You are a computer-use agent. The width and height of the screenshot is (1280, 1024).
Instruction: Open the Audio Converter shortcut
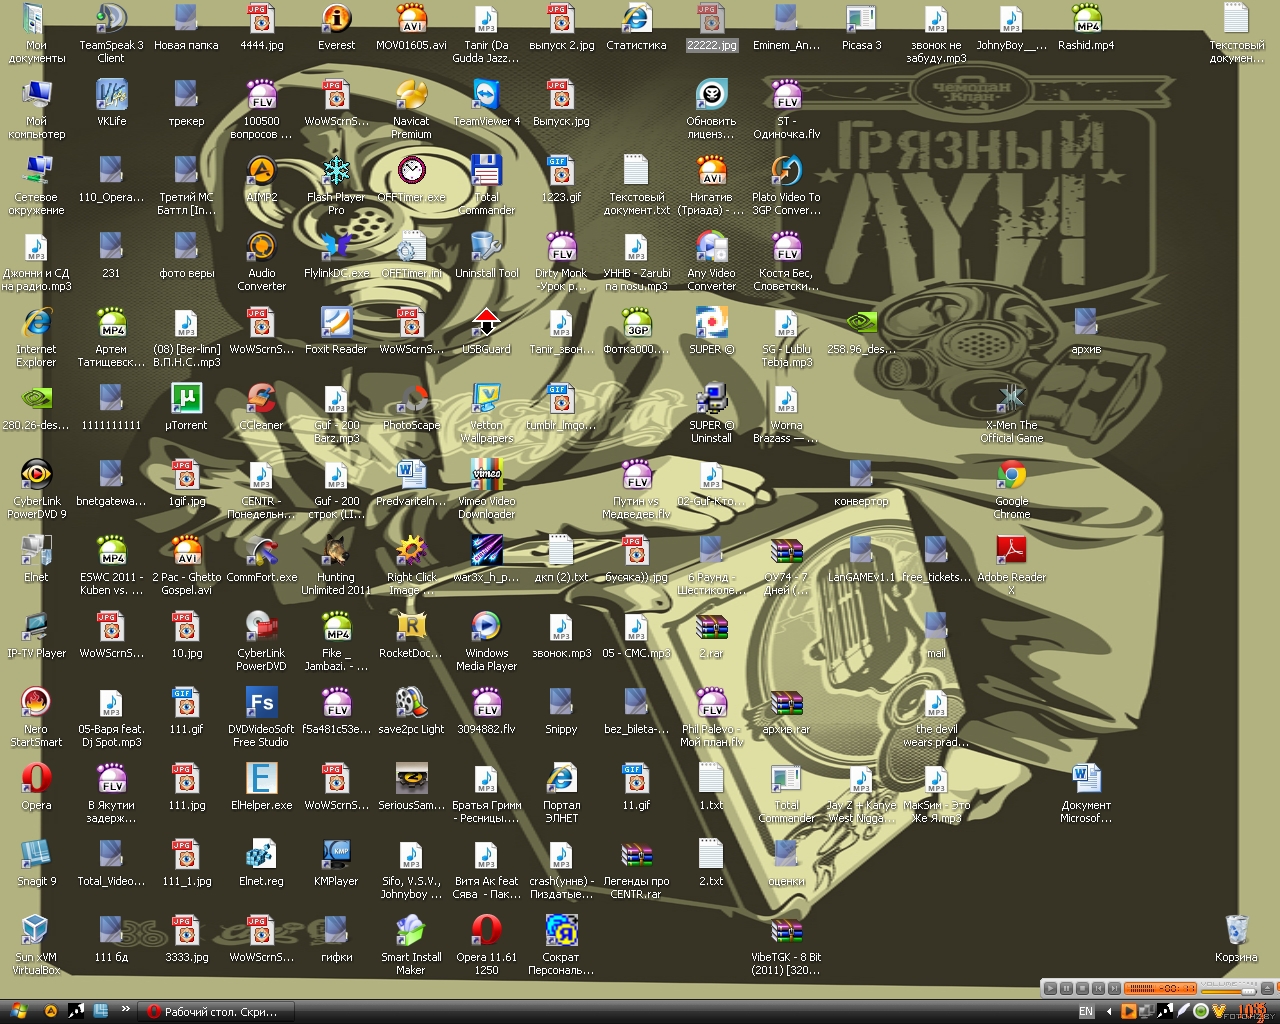(261, 261)
